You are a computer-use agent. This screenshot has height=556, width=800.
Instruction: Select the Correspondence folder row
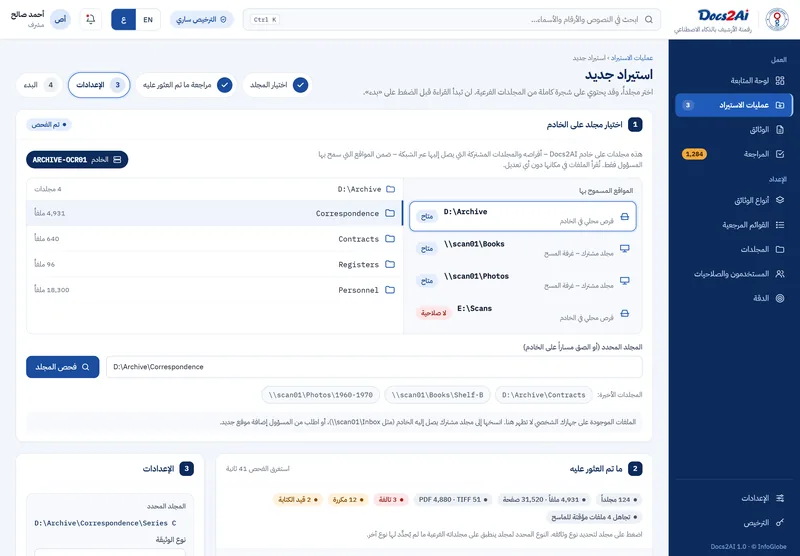pos(215,213)
